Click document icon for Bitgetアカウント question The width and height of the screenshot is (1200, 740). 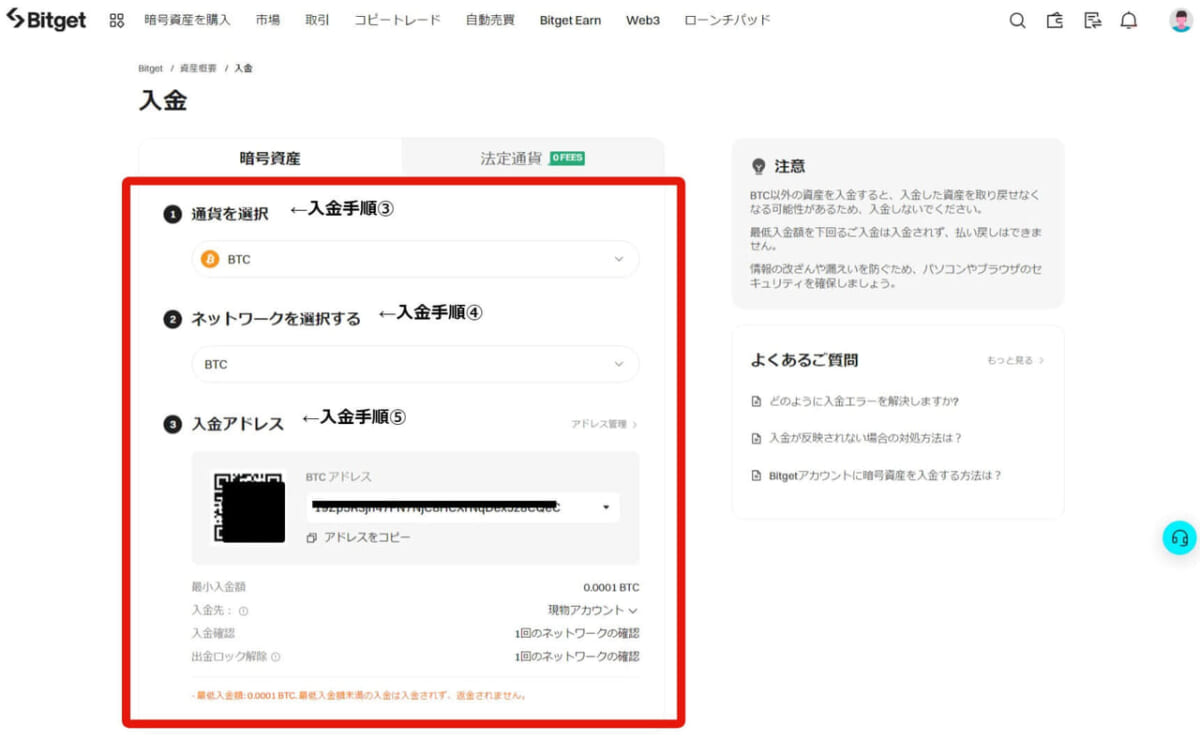(756, 476)
